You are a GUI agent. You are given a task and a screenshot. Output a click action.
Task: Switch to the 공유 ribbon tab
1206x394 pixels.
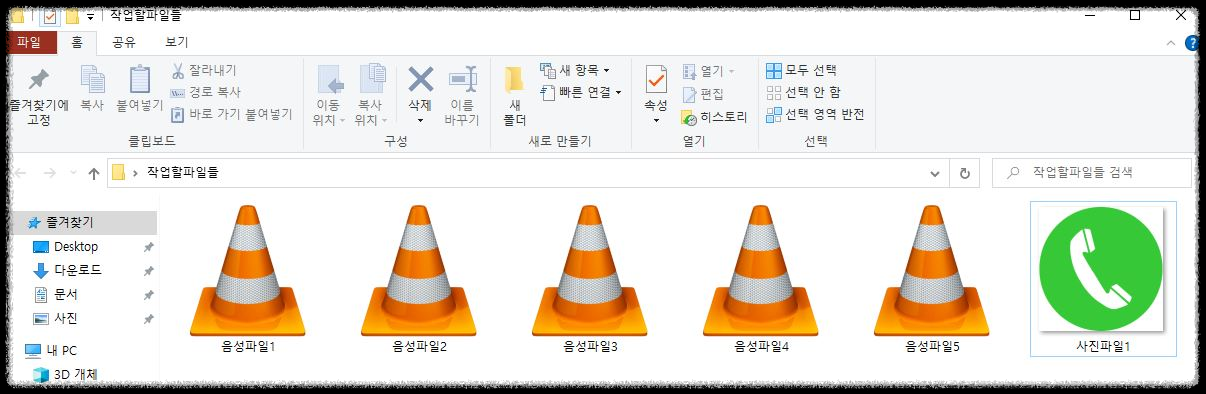pos(124,42)
